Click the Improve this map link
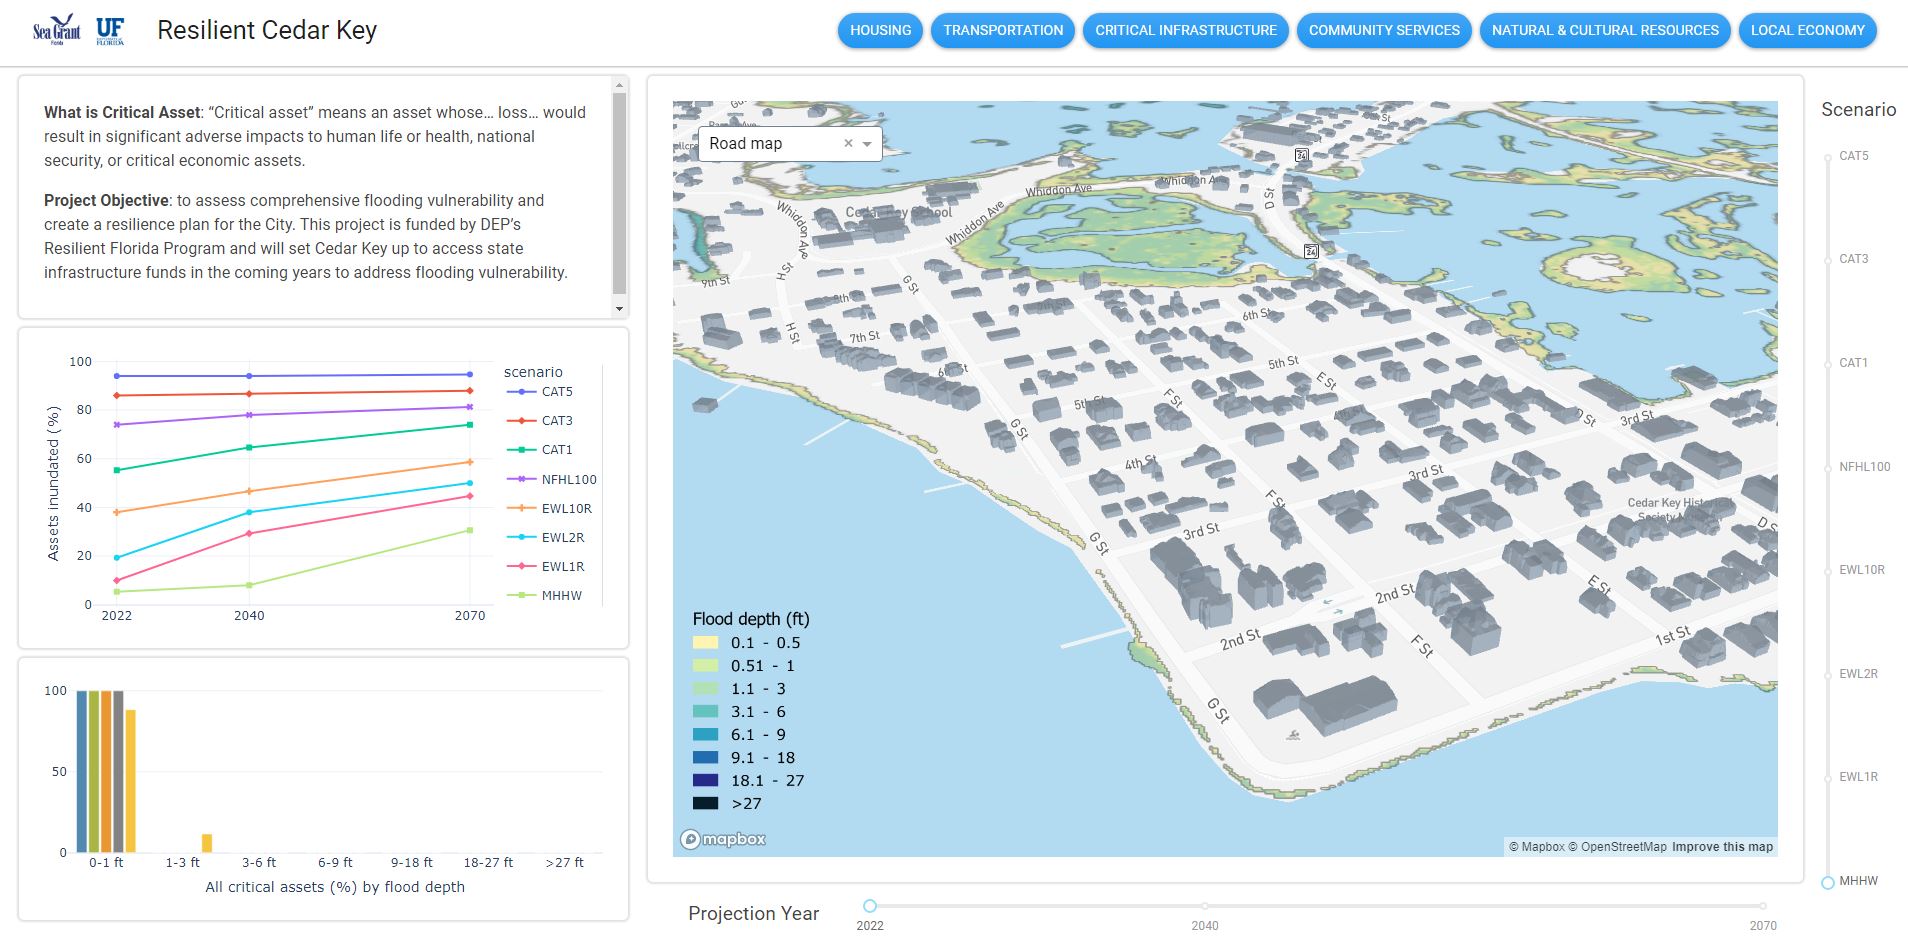The width and height of the screenshot is (1908, 952). (1722, 847)
